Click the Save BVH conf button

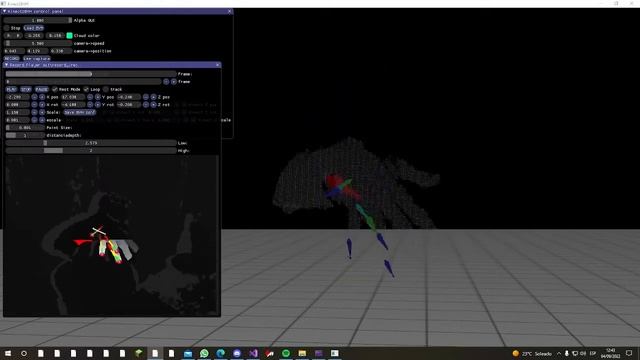(x=80, y=112)
